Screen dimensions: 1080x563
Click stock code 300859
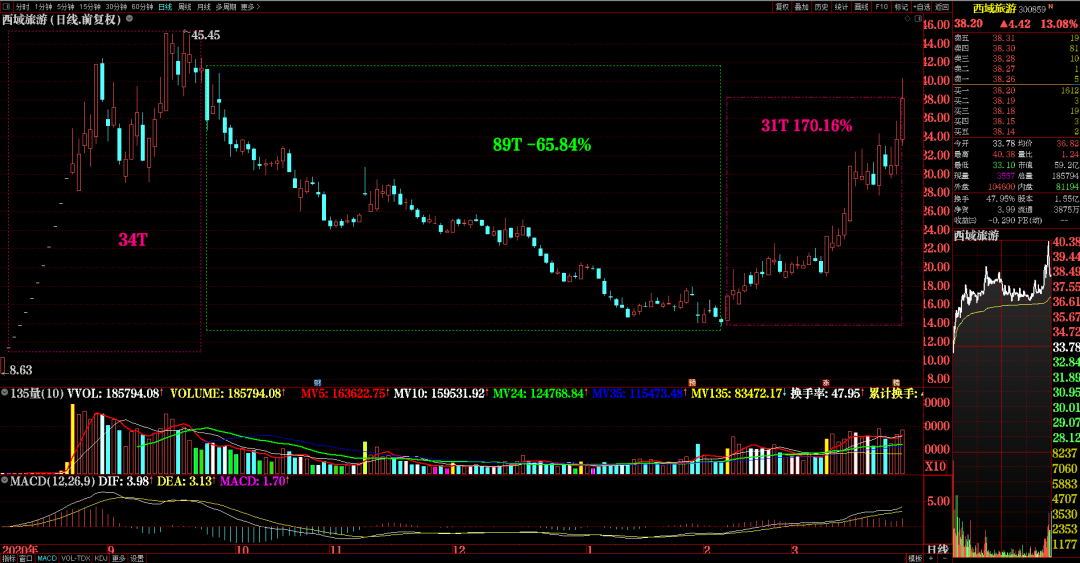tap(1032, 9)
